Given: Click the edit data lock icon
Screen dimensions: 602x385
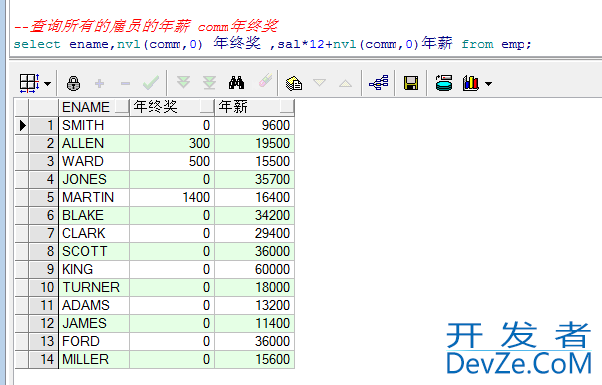Looking at the screenshot, I should pos(73,83).
